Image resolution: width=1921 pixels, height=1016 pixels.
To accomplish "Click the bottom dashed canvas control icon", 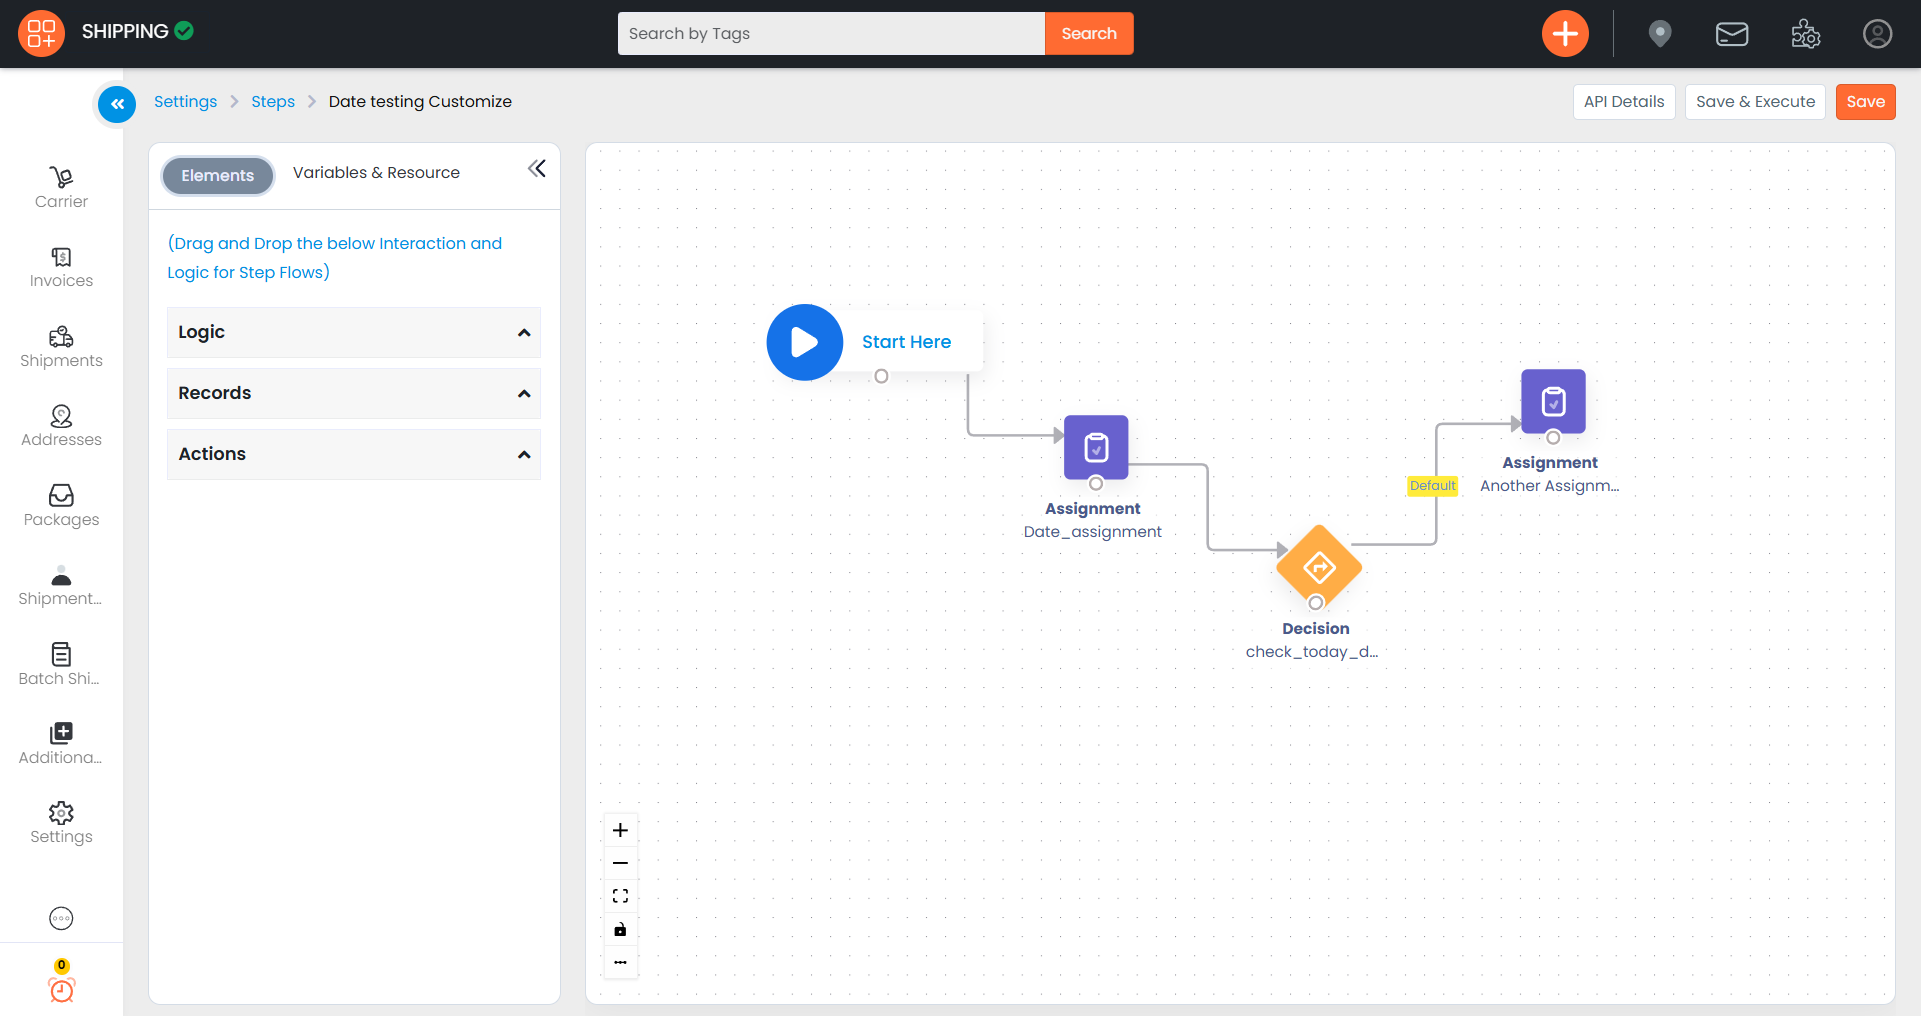I will (x=620, y=962).
